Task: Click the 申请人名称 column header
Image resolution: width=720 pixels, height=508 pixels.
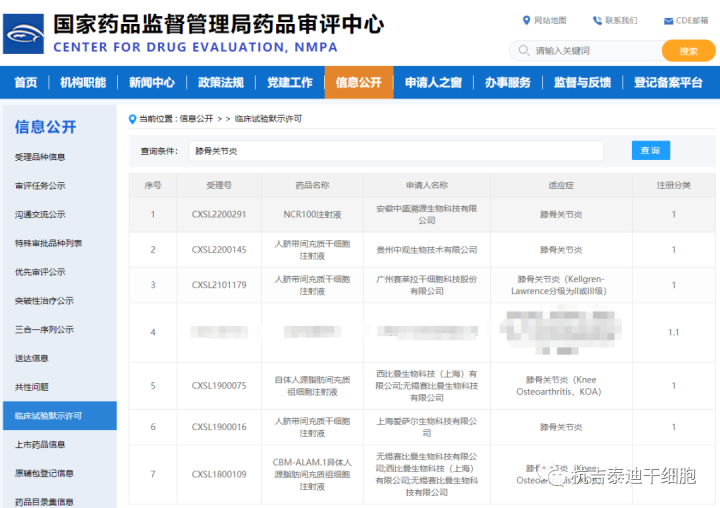Action: [427, 185]
